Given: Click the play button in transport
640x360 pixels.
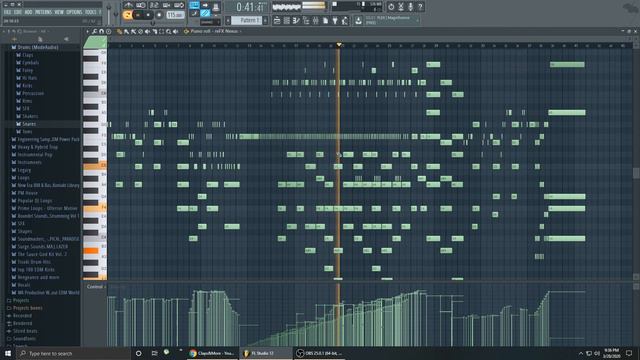Looking at the screenshot, I should point(138,15).
